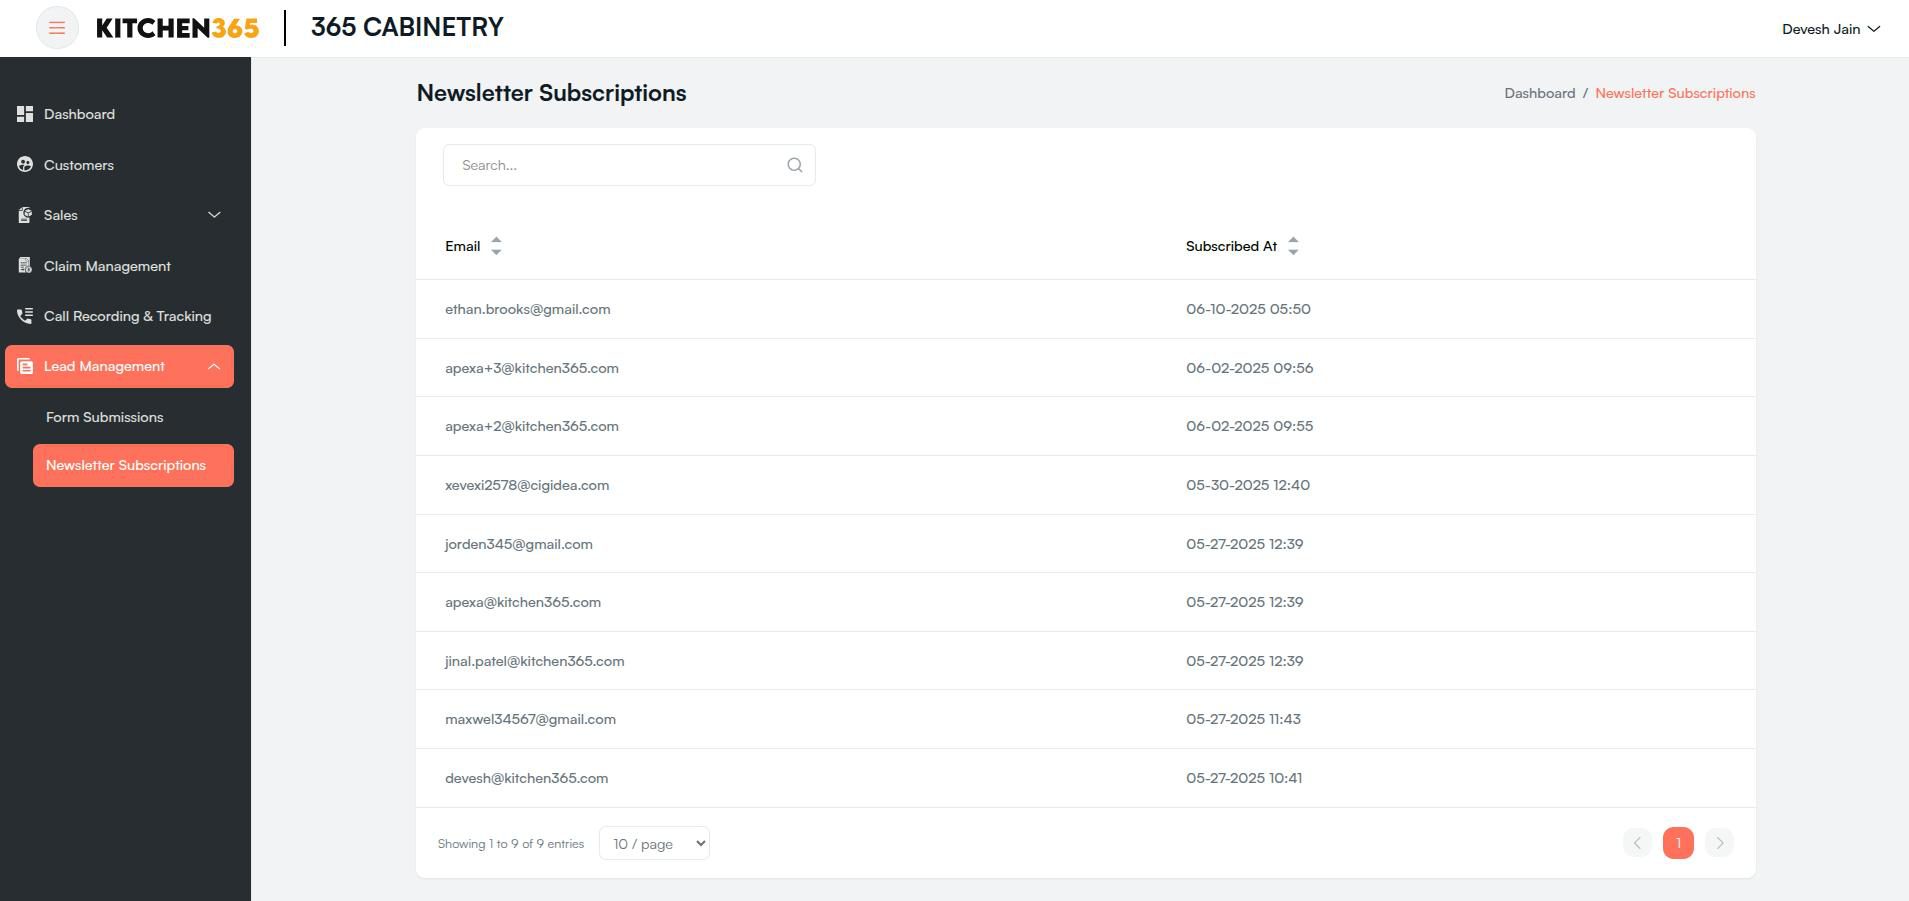Open the Devesh Jain user dropdown
1909x901 pixels.
point(1831,29)
